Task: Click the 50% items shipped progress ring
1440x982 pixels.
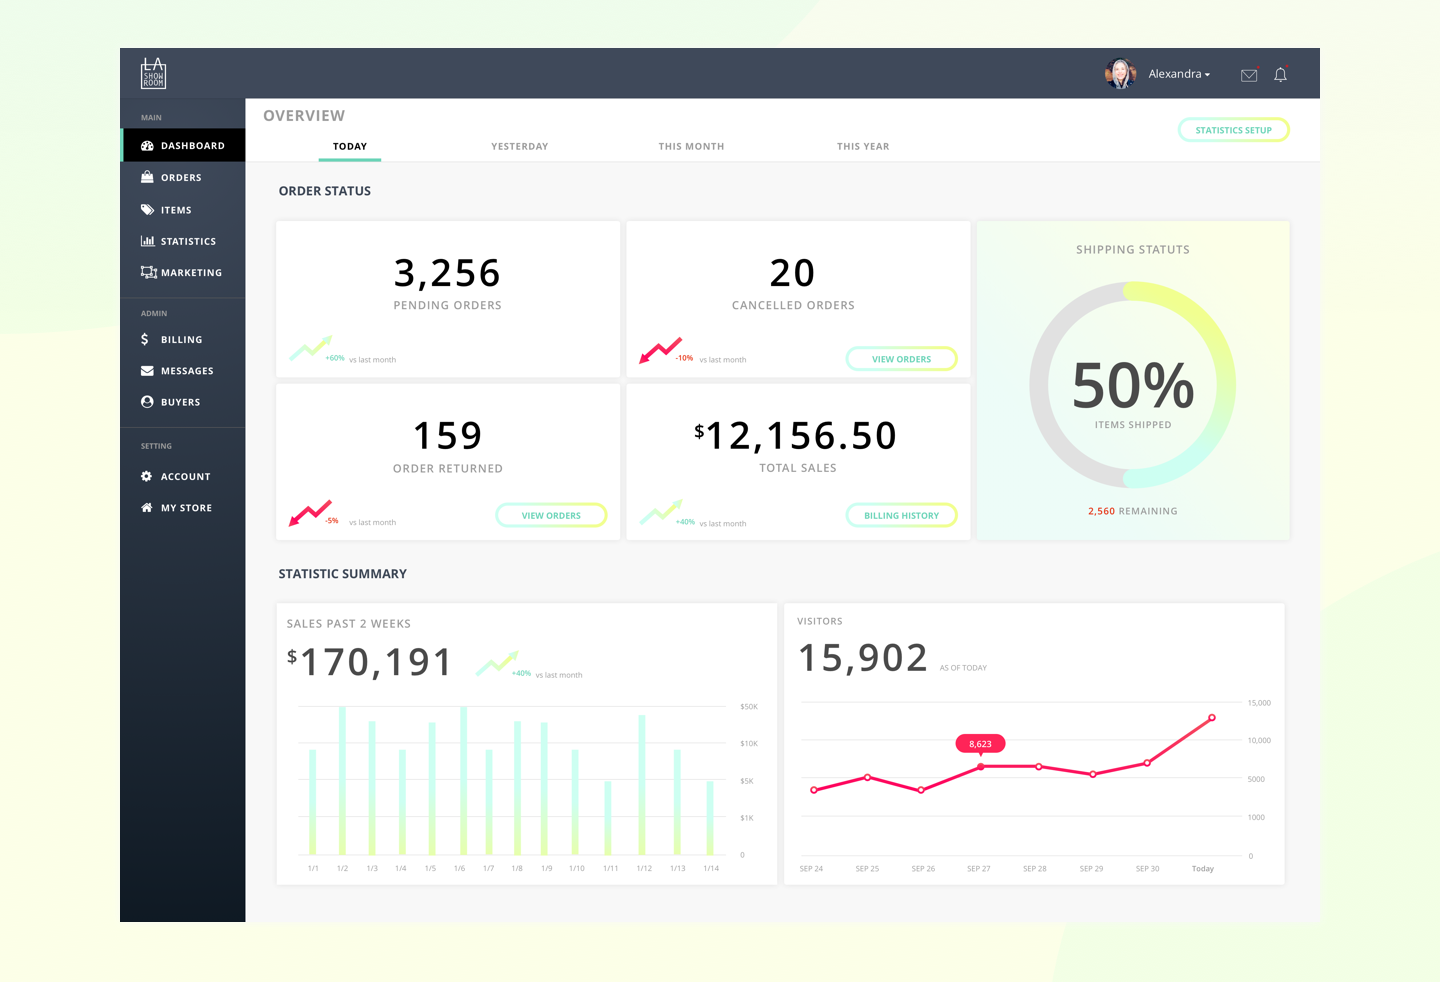Action: coord(1133,386)
